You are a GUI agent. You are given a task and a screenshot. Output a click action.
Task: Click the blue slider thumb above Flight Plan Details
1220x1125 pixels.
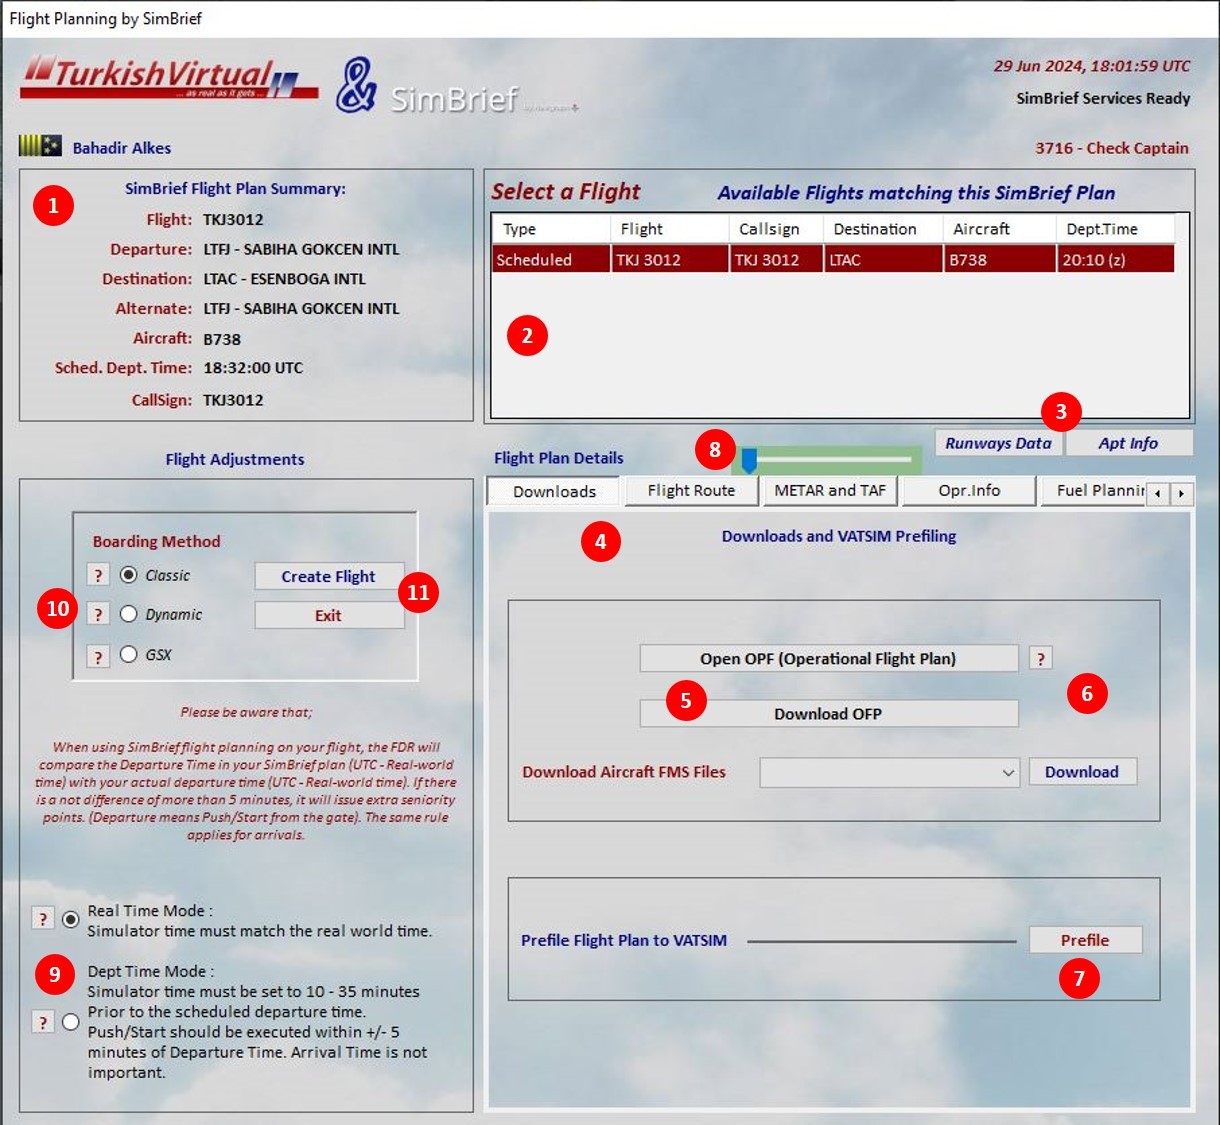(749, 460)
